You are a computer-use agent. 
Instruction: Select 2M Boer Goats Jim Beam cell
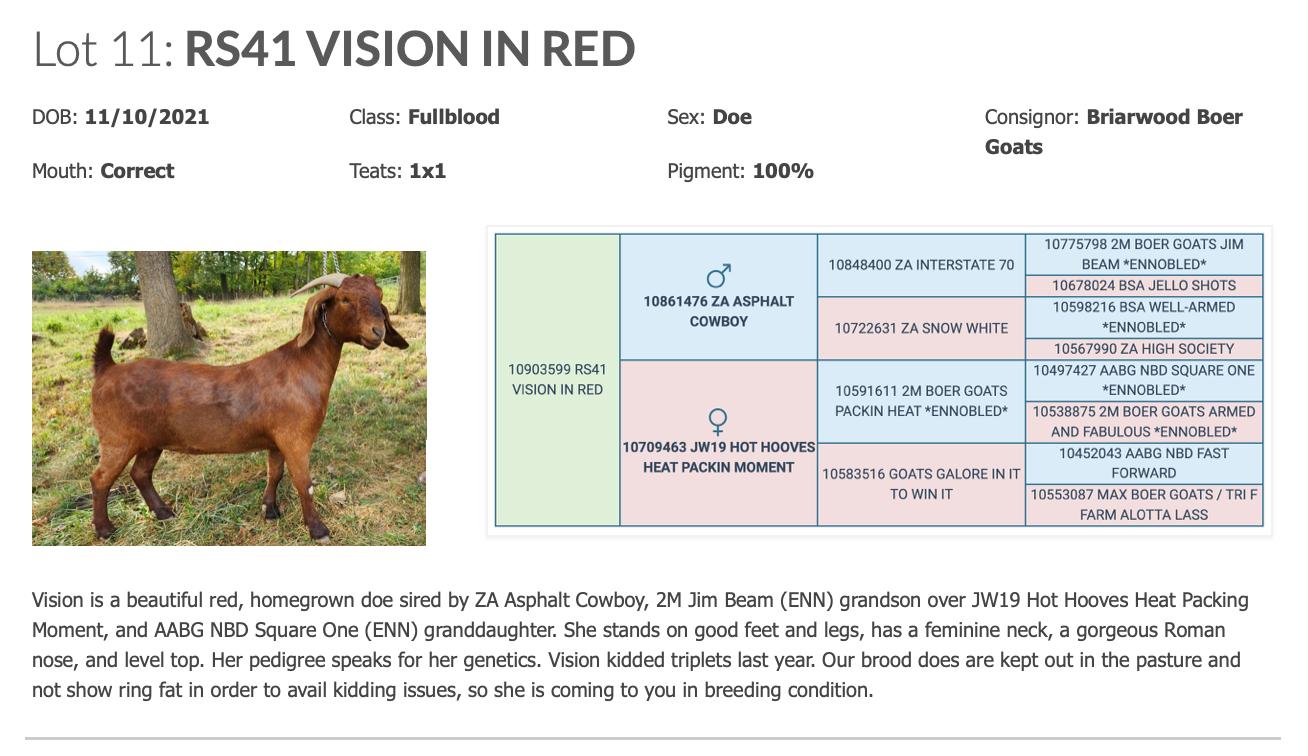[x=1144, y=254]
